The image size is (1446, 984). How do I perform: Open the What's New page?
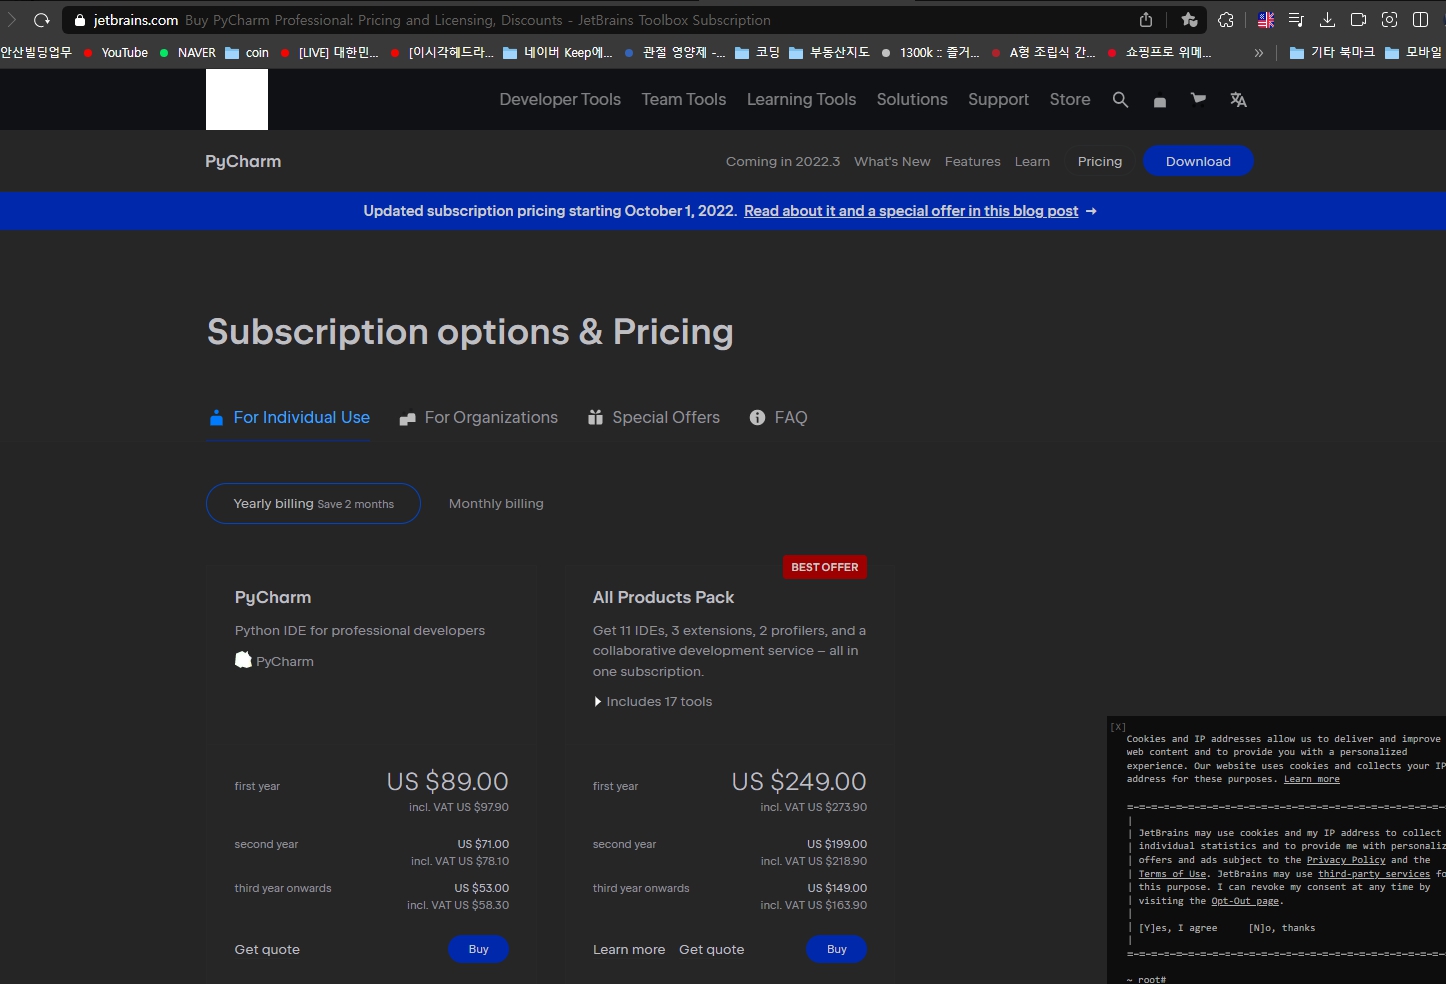coord(892,161)
